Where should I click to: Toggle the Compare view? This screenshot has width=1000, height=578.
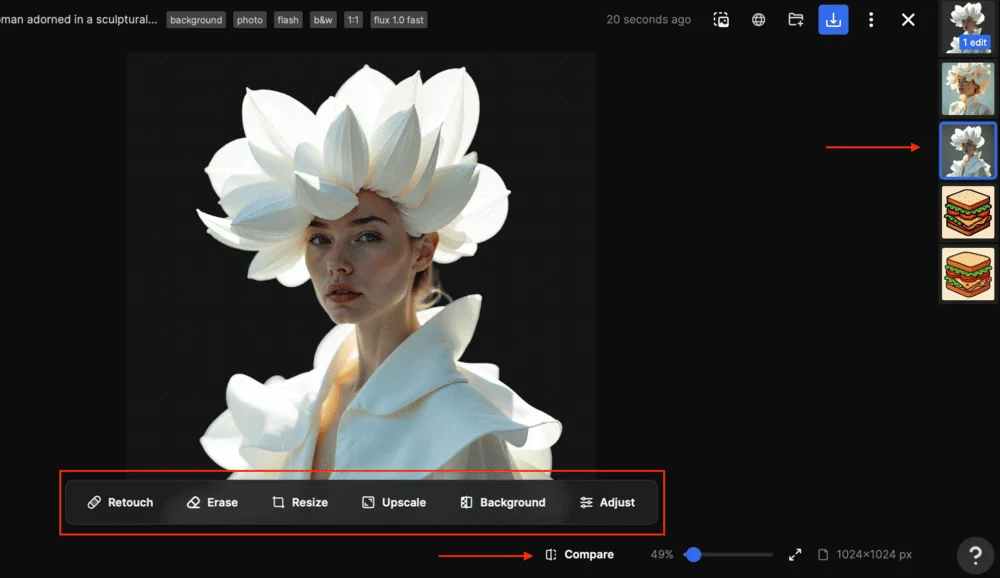pyautogui.click(x=580, y=554)
